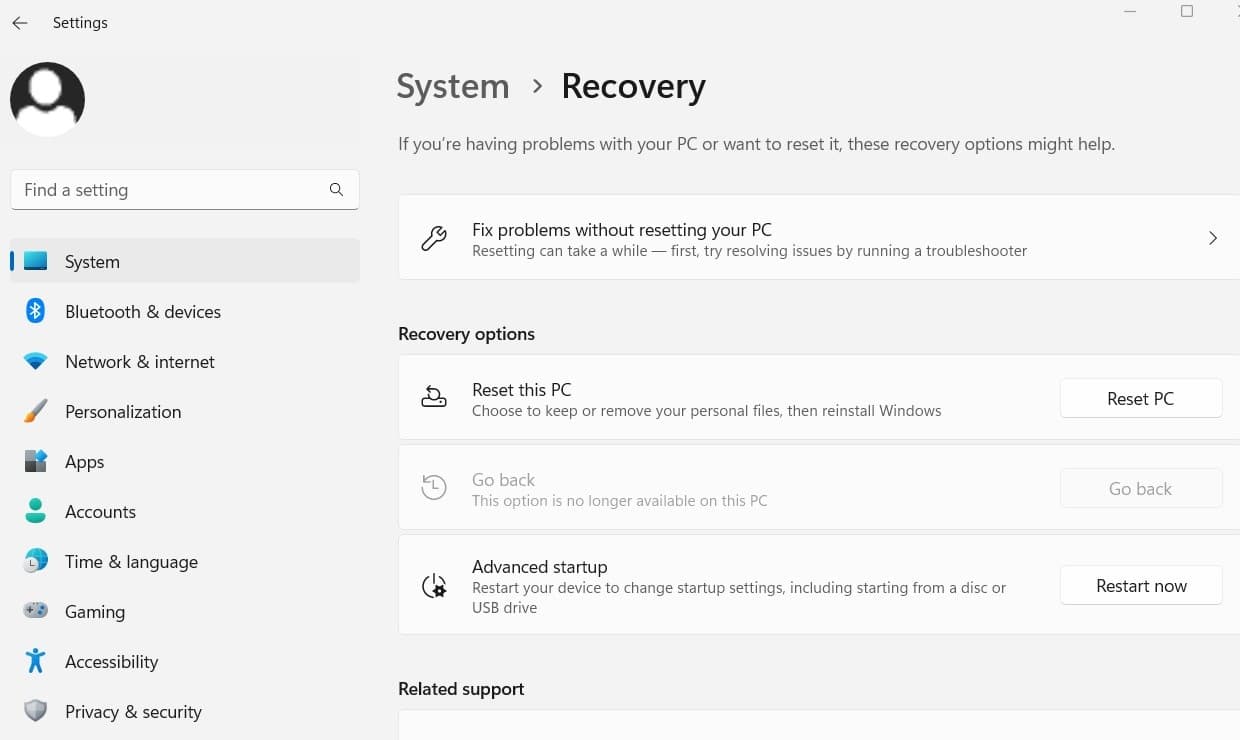The height and width of the screenshot is (740, 1240).
Task: Click the Privacy & security shield icon
Action: 36,711
